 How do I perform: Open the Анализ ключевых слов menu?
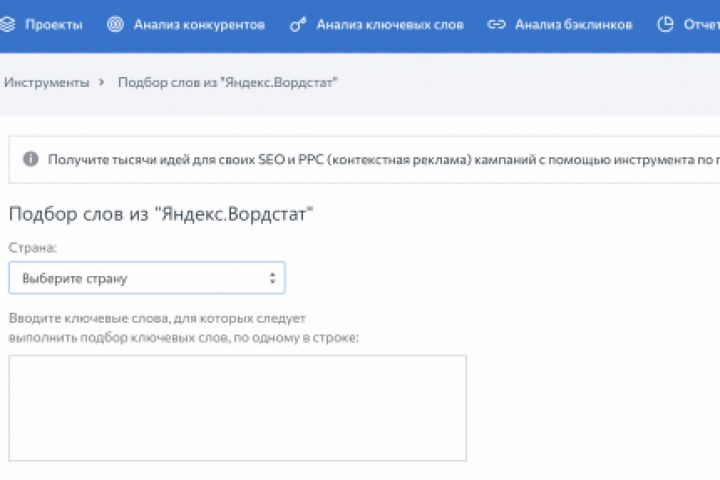(x=390, y=24)
